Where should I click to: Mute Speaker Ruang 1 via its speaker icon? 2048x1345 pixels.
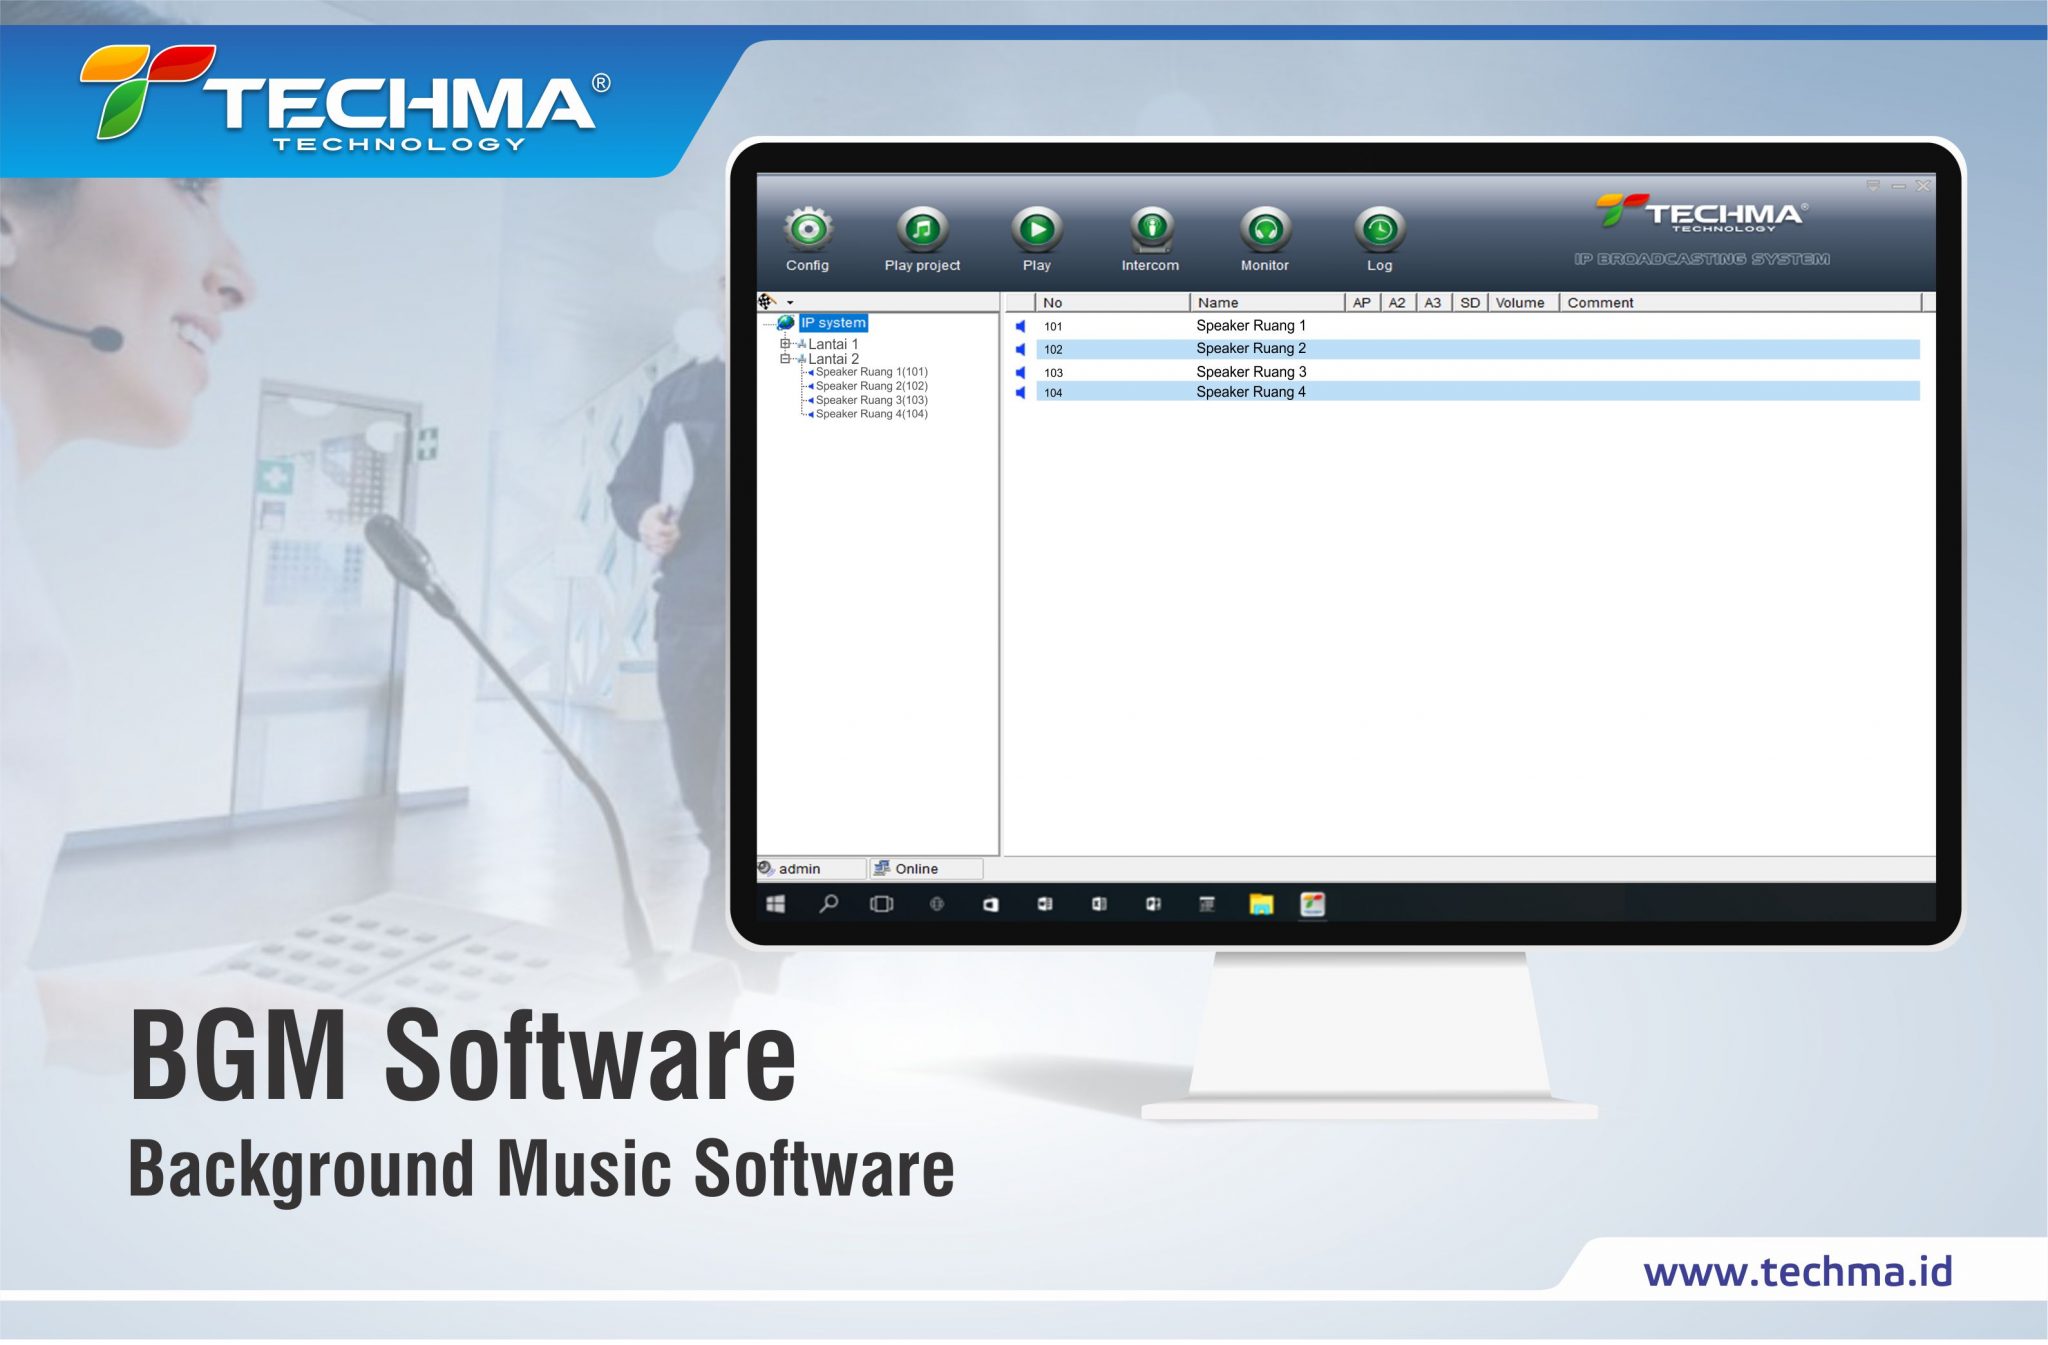tap(1019, 325)
